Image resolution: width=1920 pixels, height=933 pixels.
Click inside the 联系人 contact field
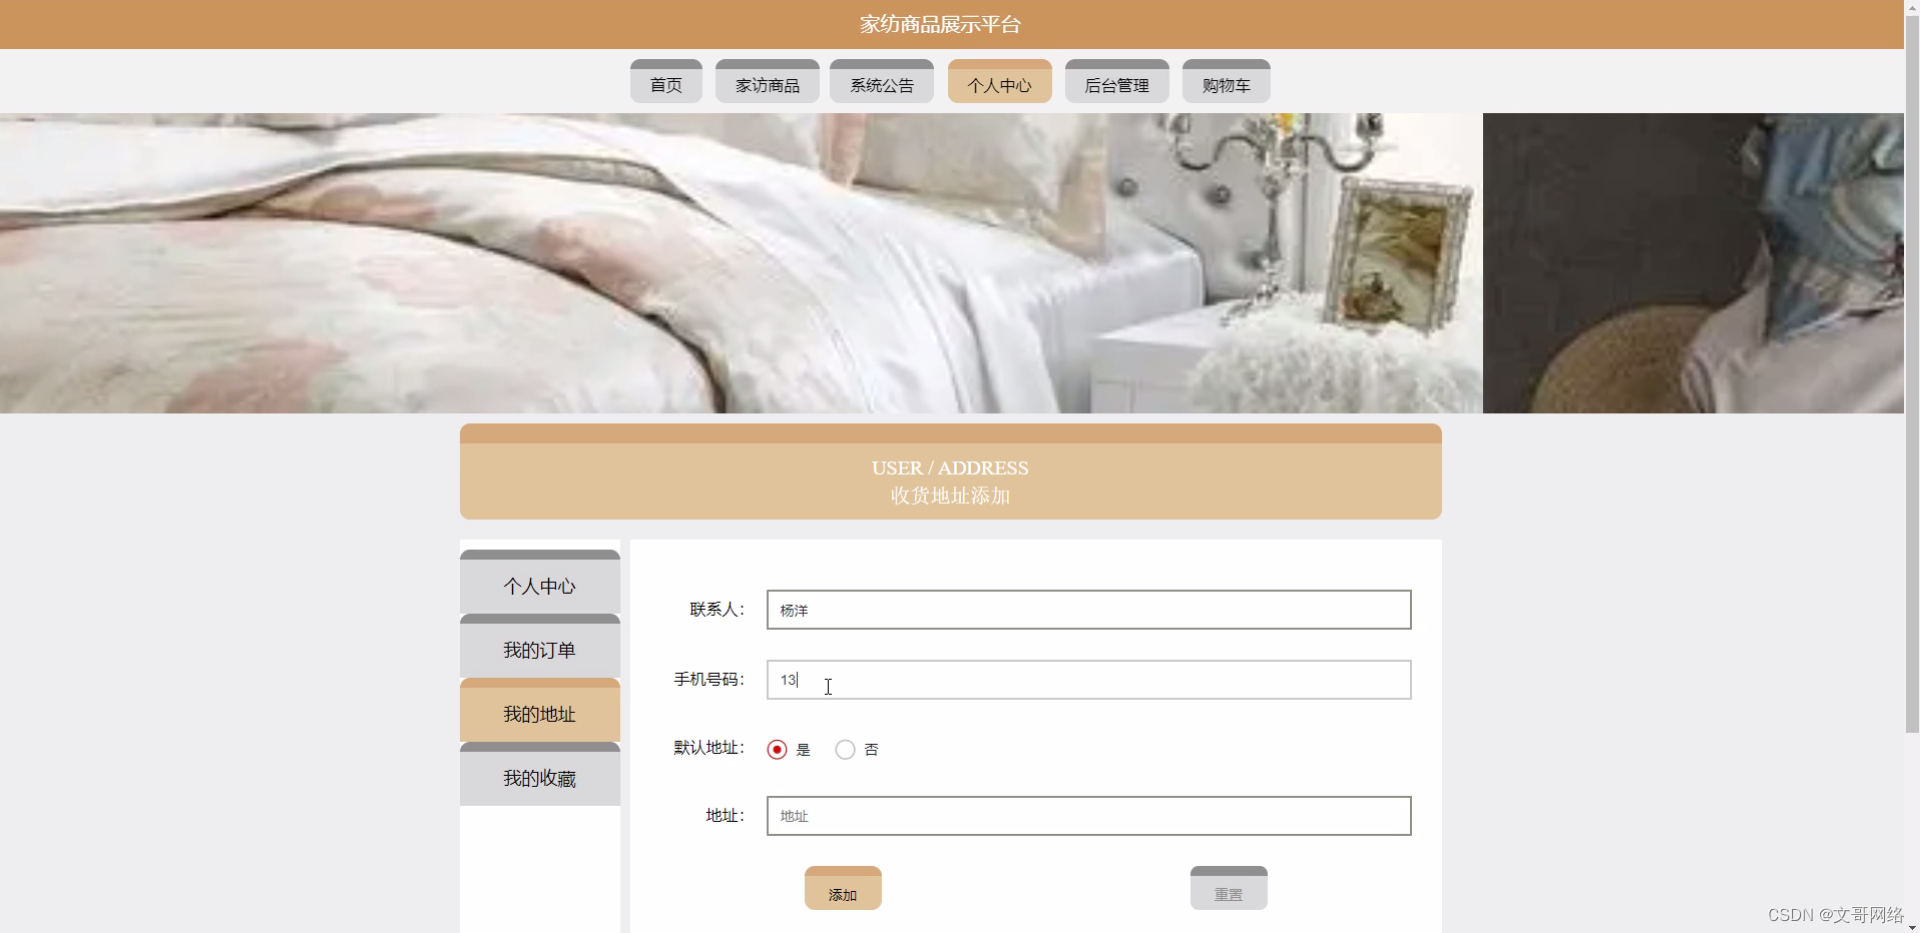coord(1087,609)
